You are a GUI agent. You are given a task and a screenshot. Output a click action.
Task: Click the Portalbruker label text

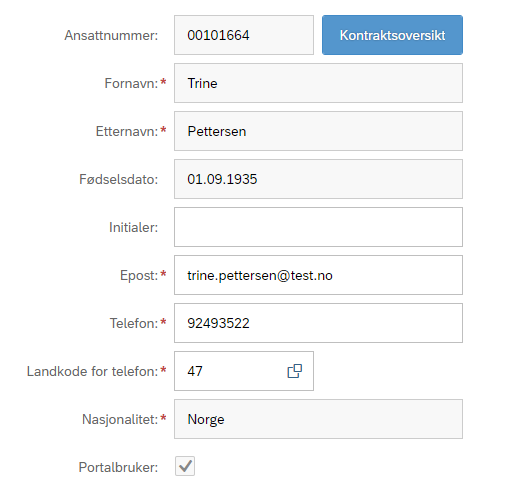point(118,467)
